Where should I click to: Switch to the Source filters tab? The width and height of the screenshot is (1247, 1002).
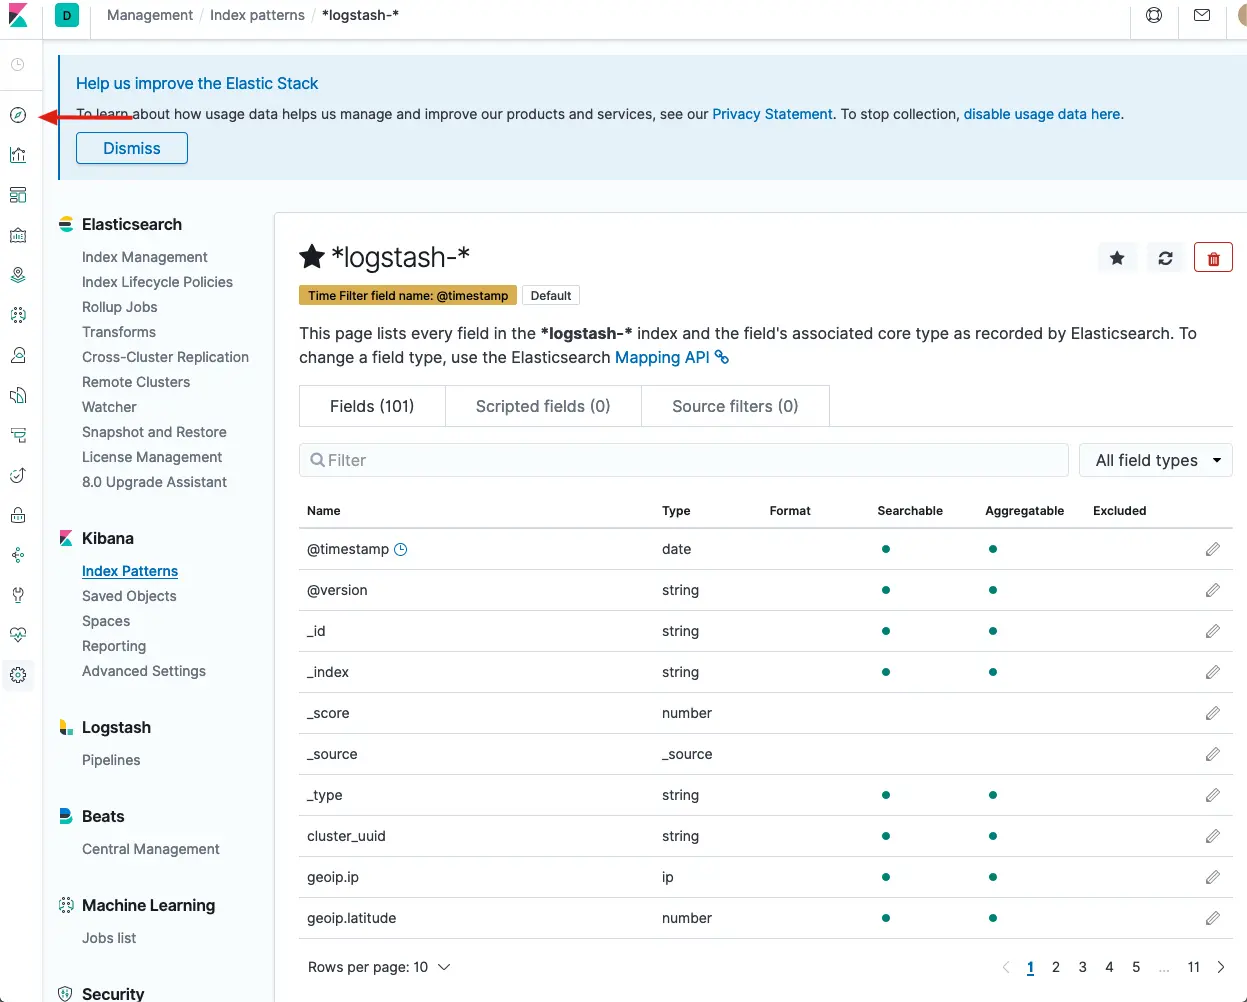click(x=735, y=406)
